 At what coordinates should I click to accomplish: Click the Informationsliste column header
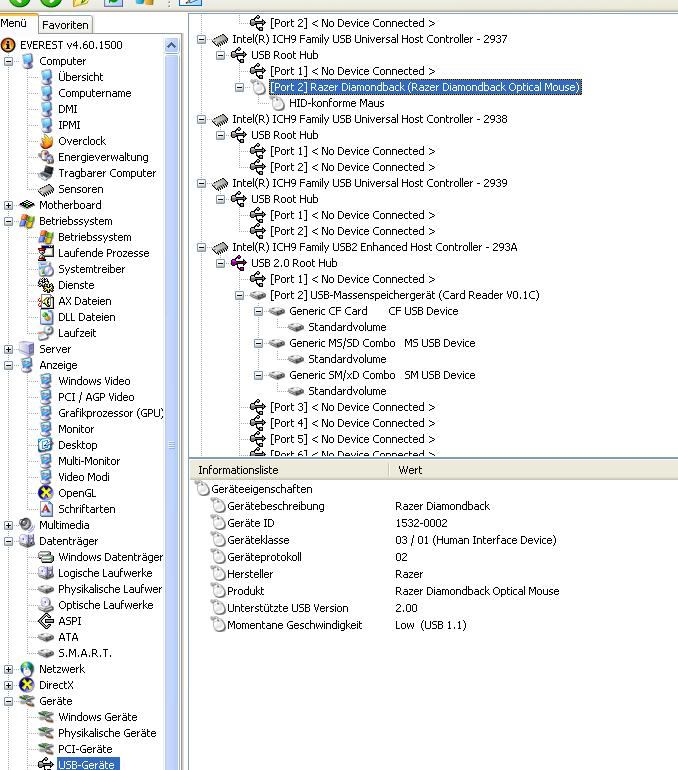point(289,470)
